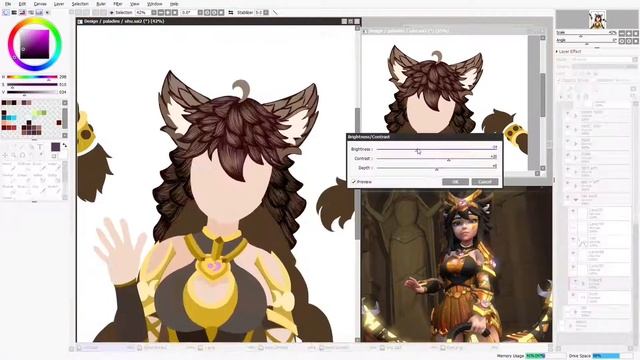The width and height of the screenshot is (640, 360).
Task: Click the Depth slider track
Action: (x=436, y=167)
